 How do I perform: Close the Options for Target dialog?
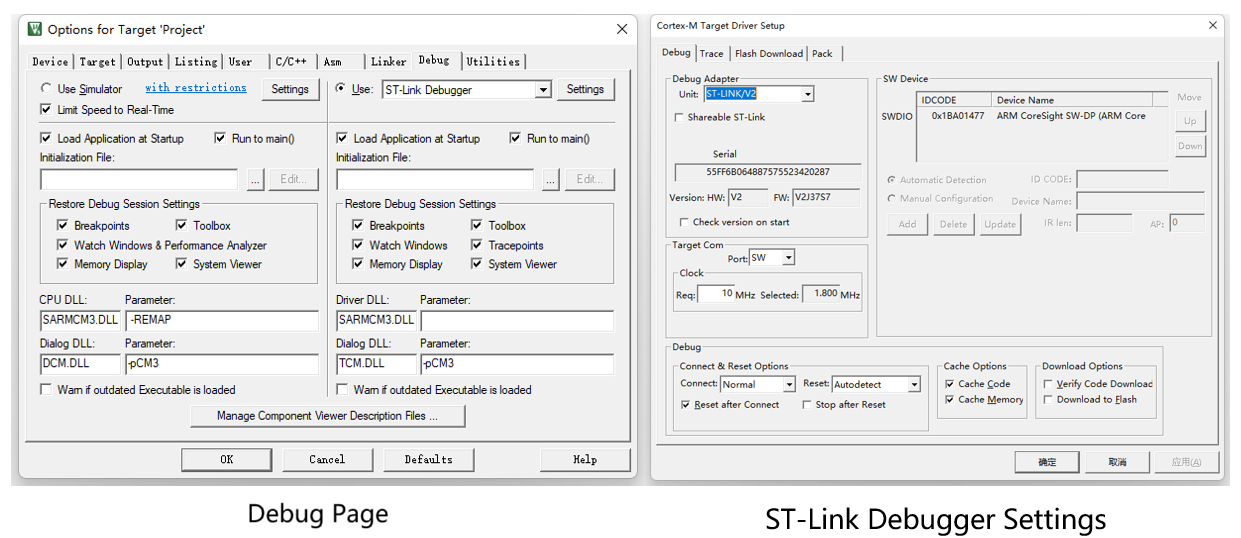tap(622, 29)
